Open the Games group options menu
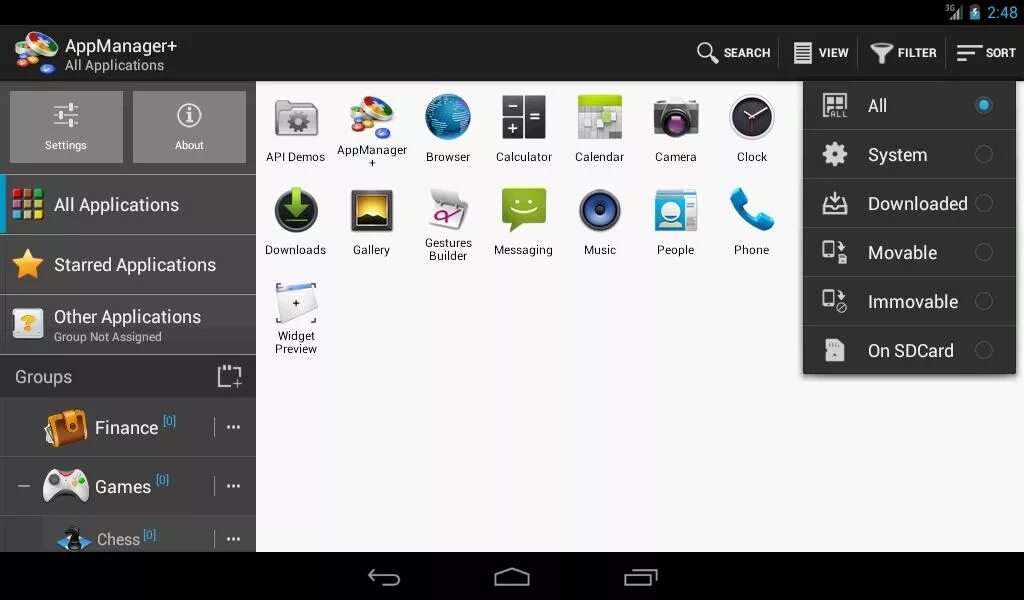The width and height of the screenshot is (1024, 600). coord(233,486)
